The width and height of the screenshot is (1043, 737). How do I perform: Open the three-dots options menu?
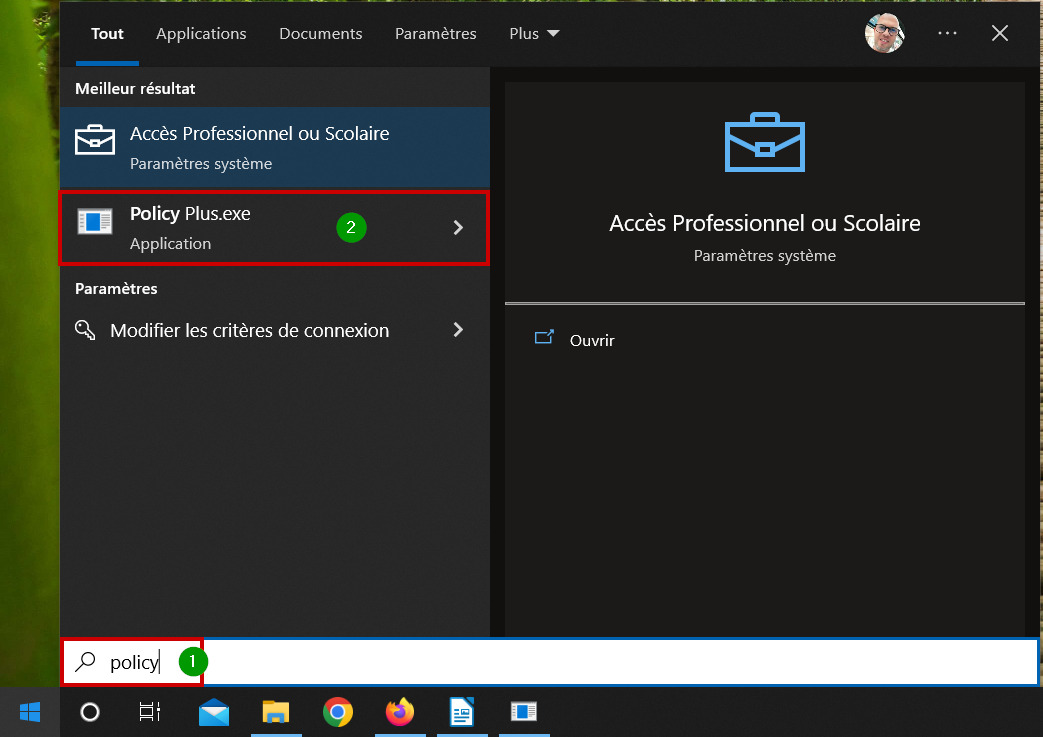tap(947, 33)
